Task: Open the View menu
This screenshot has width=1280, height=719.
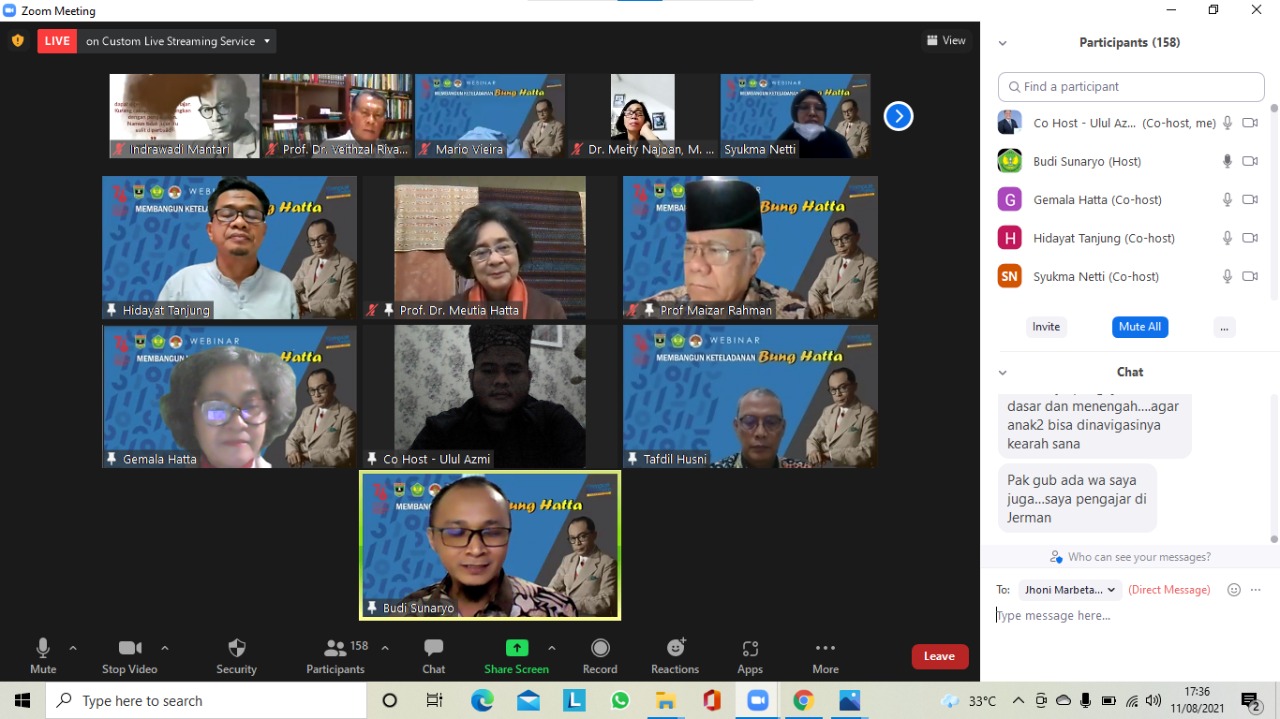Action: pos(945,40)
